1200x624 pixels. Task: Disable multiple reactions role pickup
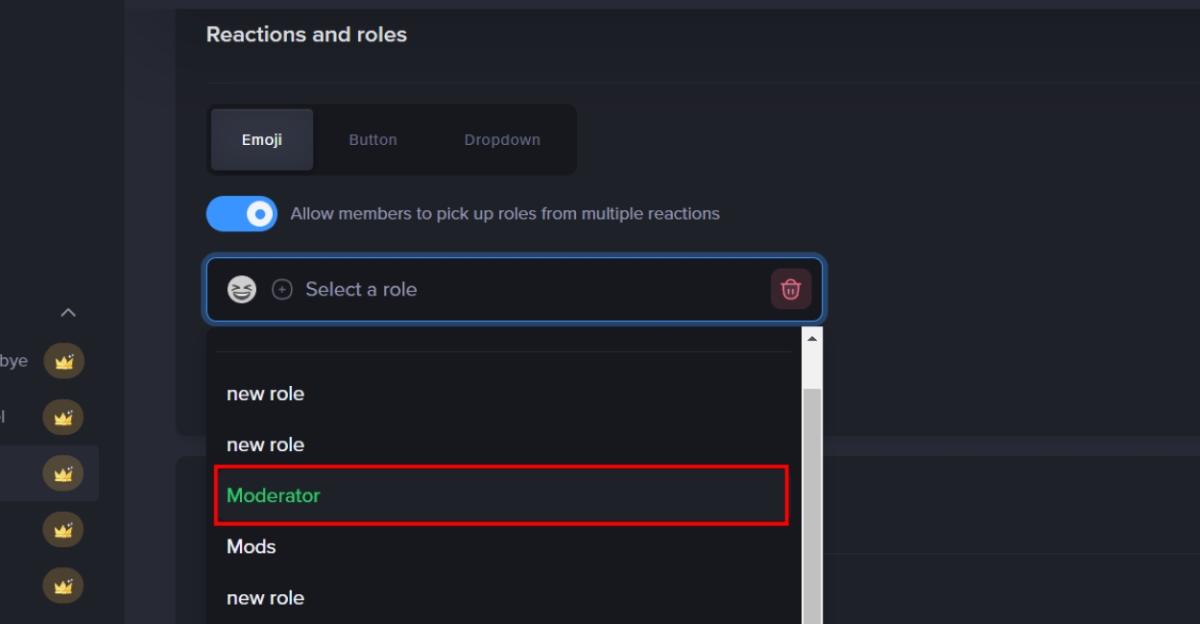241,213
